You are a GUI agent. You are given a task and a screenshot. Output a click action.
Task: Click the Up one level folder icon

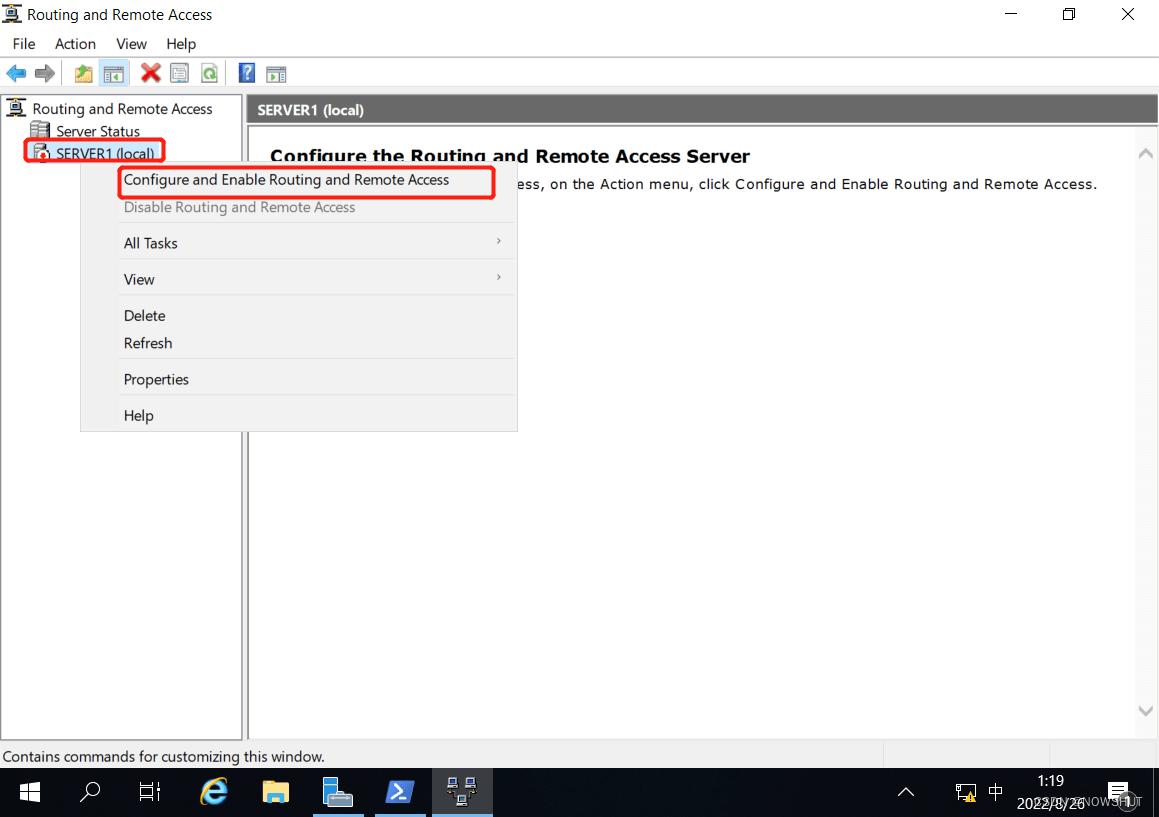pyautogui.click(x=84, y=73)
